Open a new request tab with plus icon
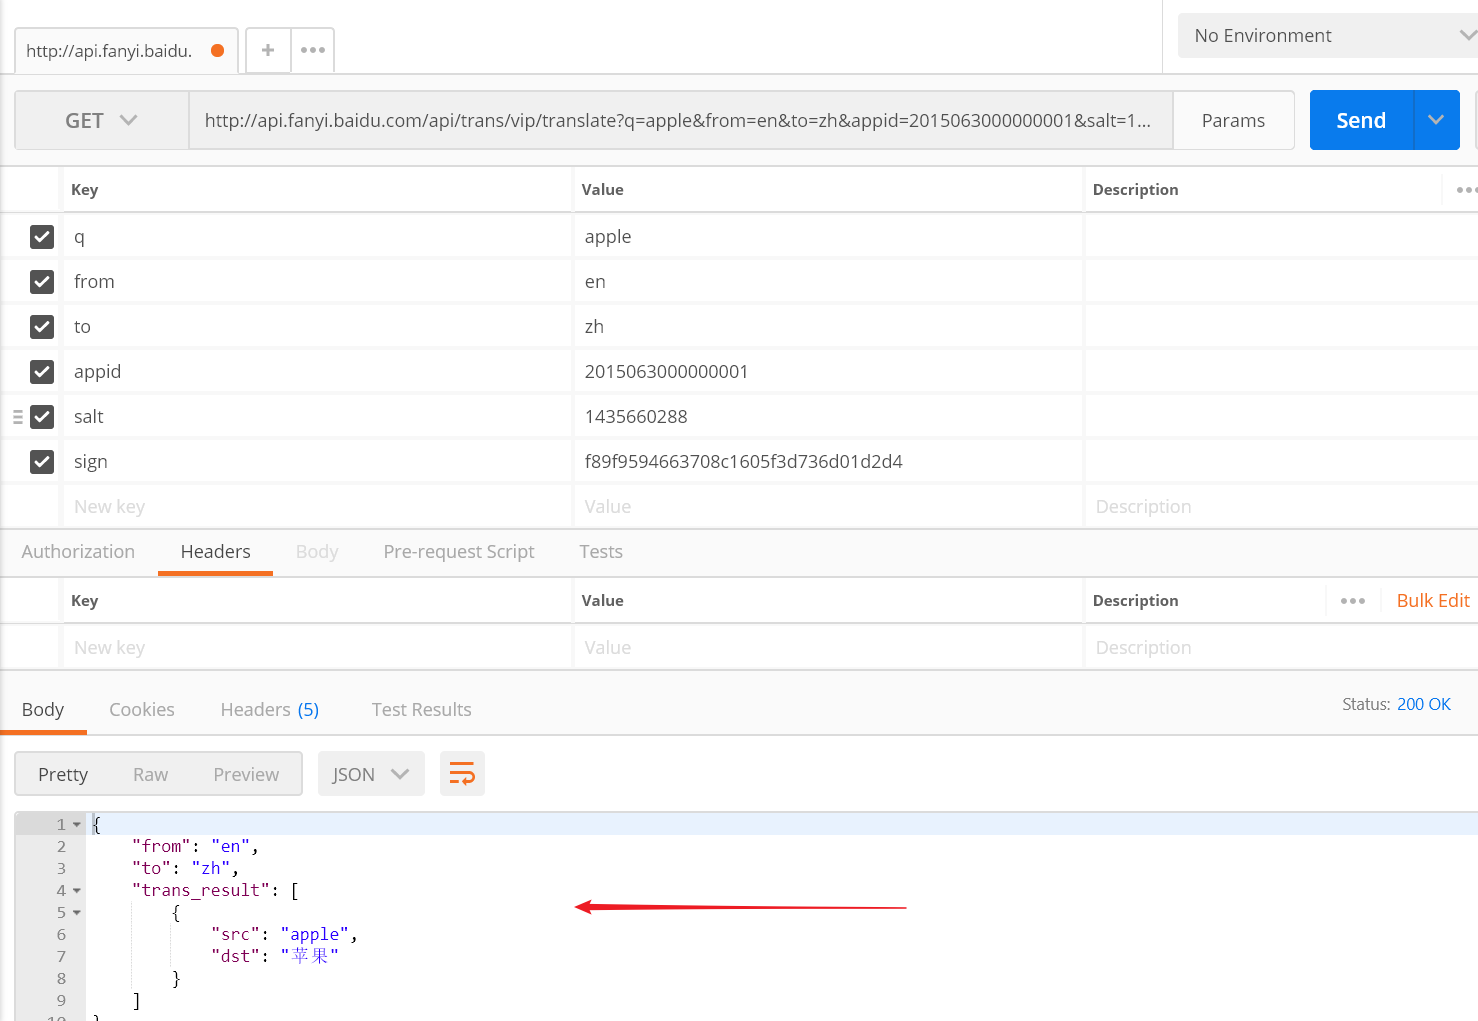The image size is (1478, 1021). click(268, 50)
